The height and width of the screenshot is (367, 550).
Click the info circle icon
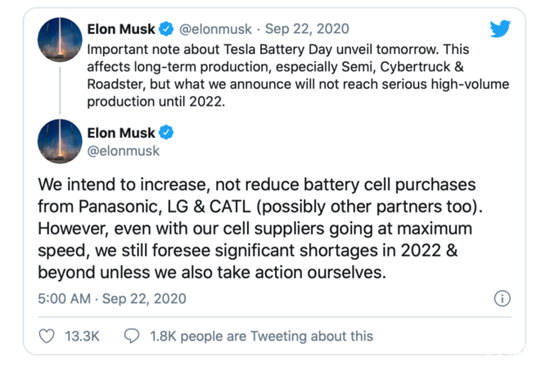(502, 299)
